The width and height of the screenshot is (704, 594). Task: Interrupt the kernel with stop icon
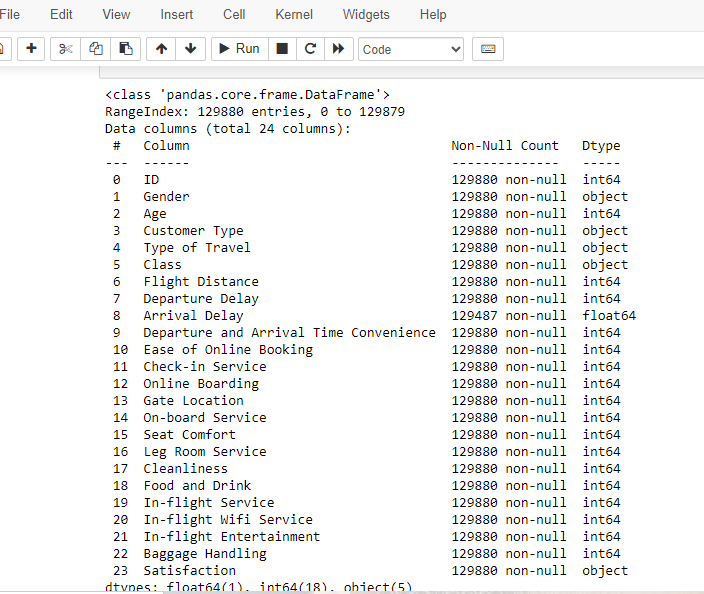pos(282,48)
